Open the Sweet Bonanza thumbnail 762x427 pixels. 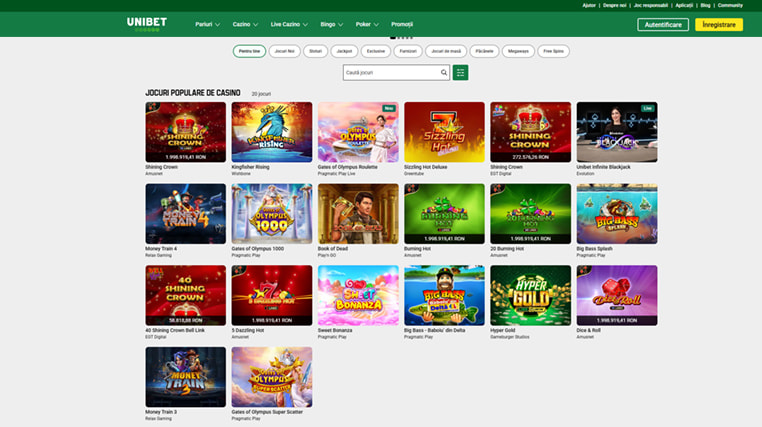click(x=358, y=295)
